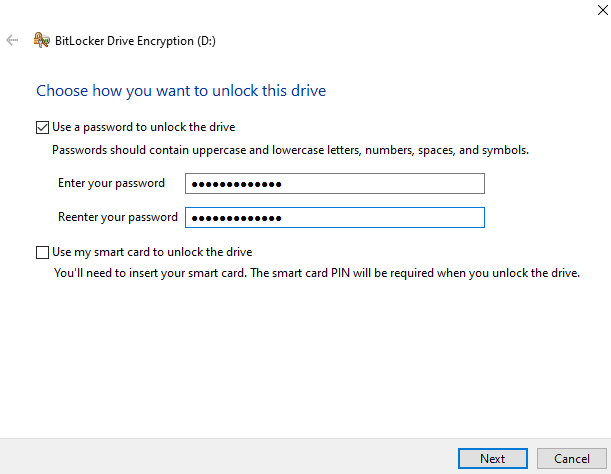Click the 'You'll need to insert your smart card' text
This screenshot has height=474, width=611.
click(x=317, y=273)
